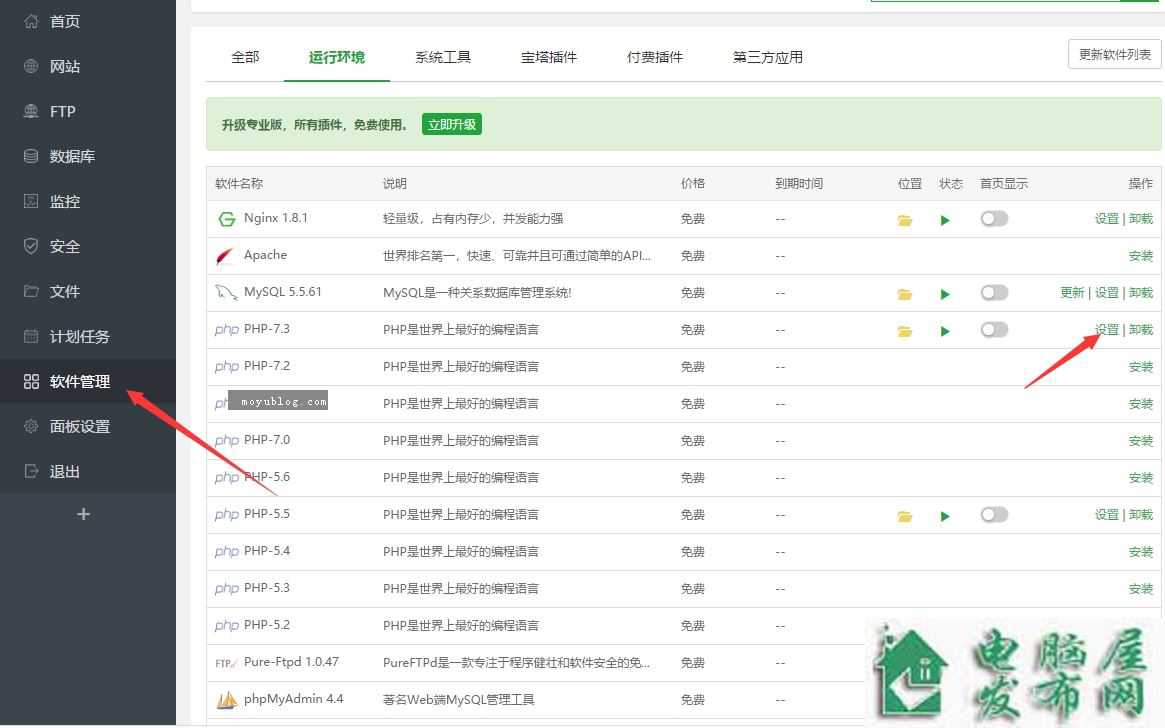Click the Apache feather logo icon
Screen dimensions: 1165x728
tap(225, 256)
